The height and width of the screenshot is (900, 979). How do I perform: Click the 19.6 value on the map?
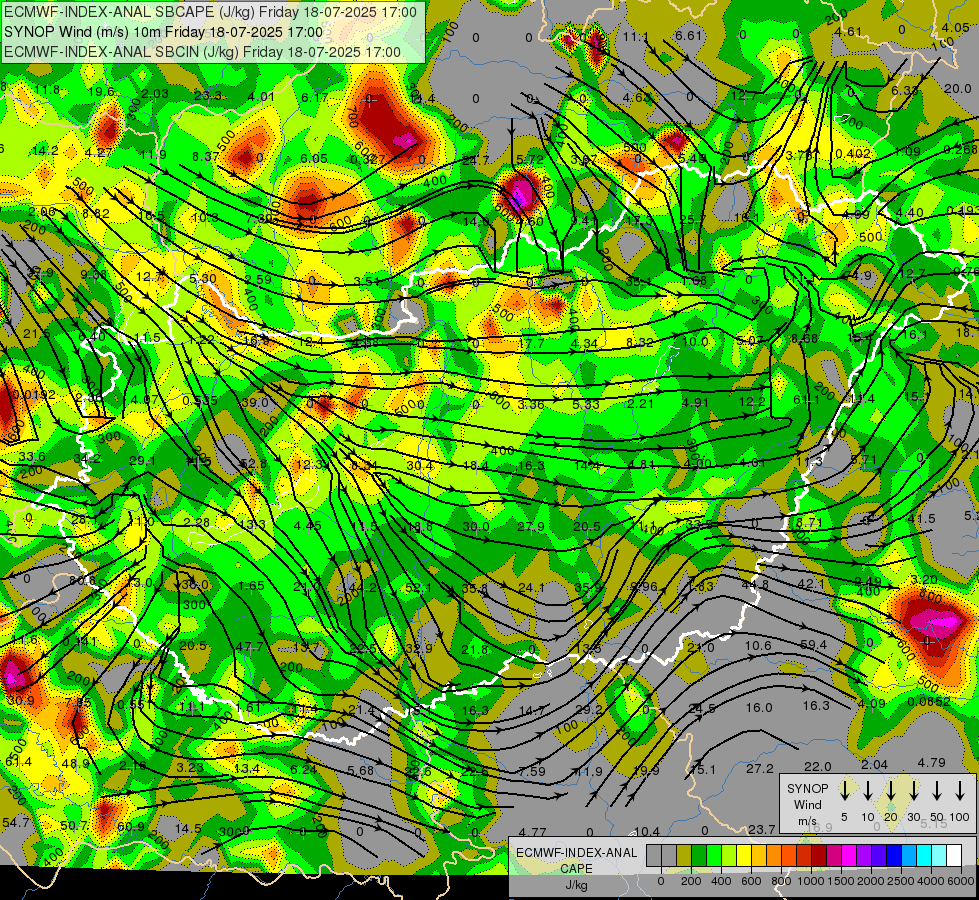102,92
